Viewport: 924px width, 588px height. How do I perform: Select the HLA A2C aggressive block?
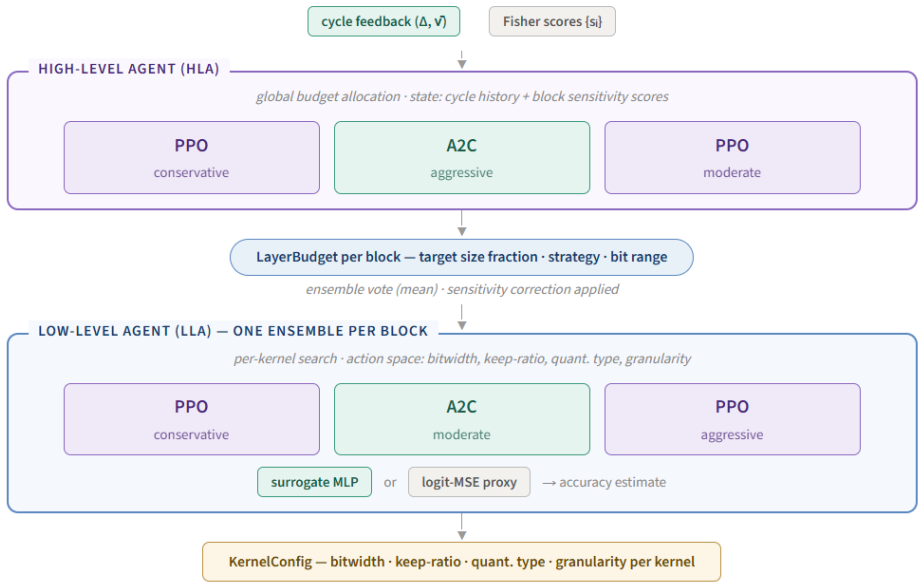462,158
